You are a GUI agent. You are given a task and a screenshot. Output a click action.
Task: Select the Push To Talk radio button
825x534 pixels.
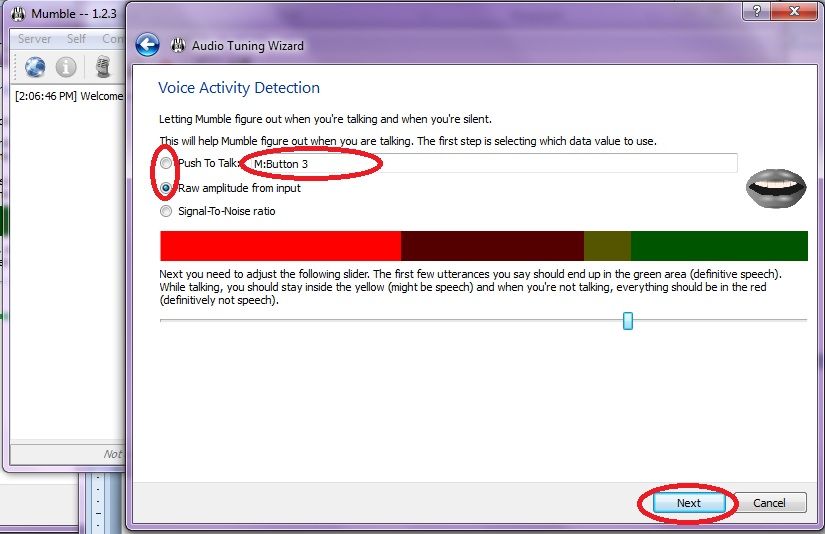tap(166, 163)
